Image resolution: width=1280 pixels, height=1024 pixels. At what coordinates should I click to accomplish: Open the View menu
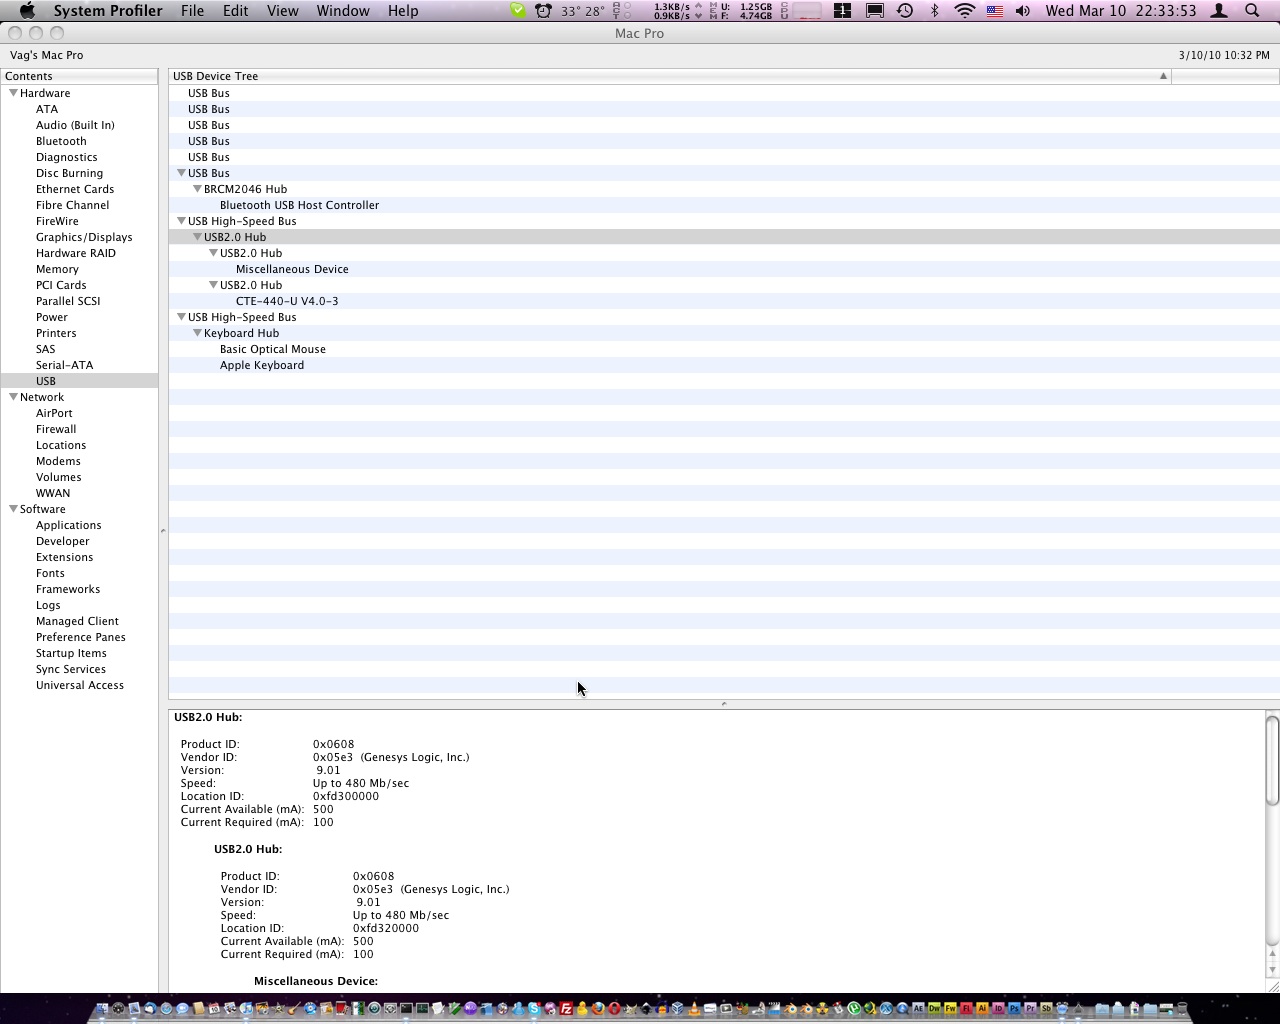(282, 11)
